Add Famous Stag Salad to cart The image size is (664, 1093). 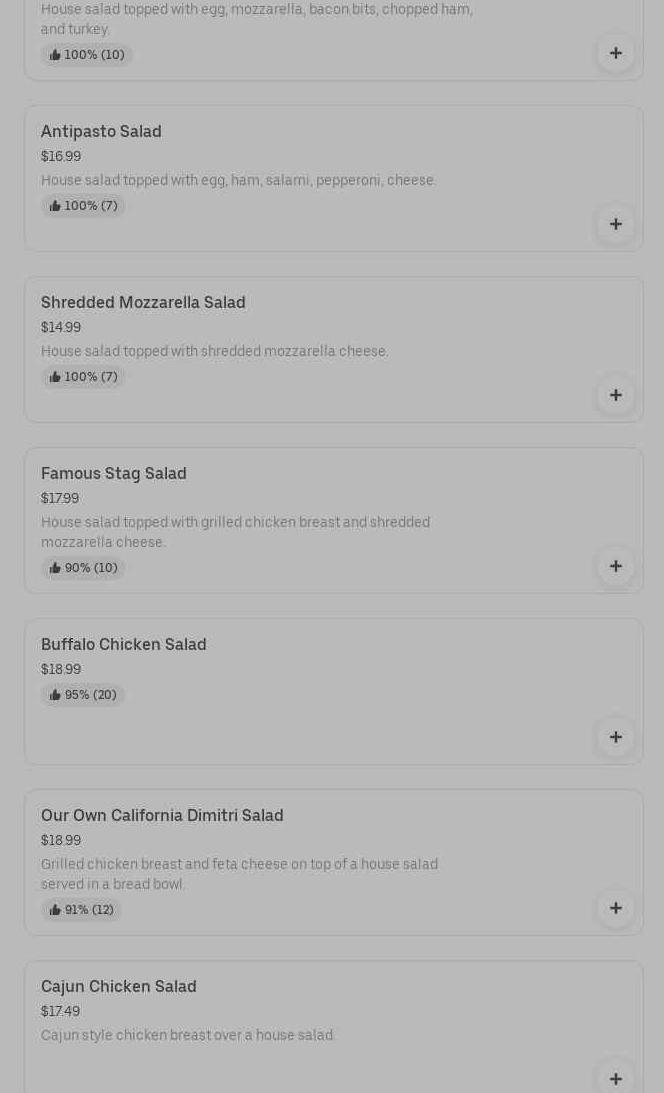615,566
